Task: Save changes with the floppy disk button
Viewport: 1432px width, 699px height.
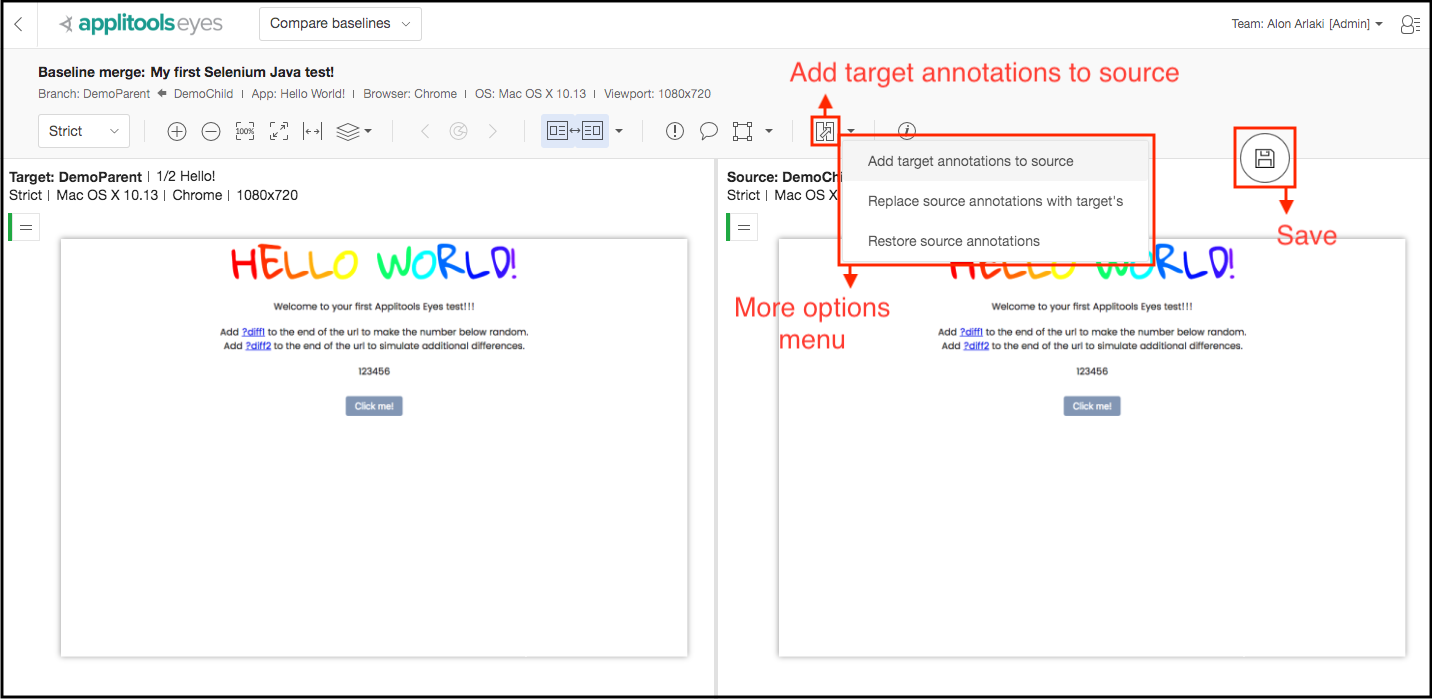Action: [x=1264, y=158]
